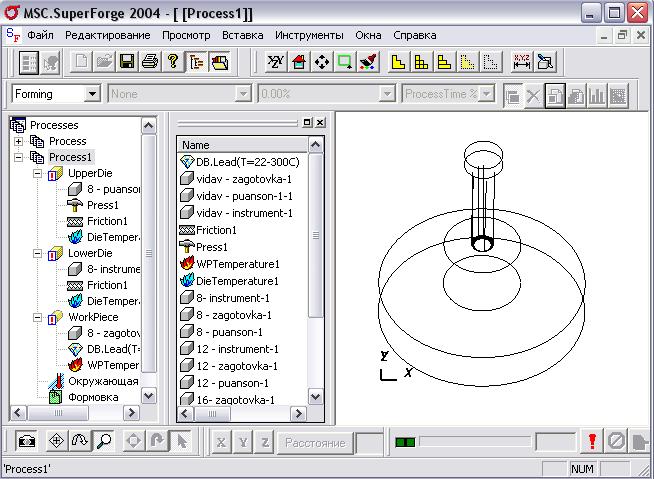The image size is (654, 479).
Task: Click the red exclamation mark icon
Action: pyautogui.click(x=591, y=441)
